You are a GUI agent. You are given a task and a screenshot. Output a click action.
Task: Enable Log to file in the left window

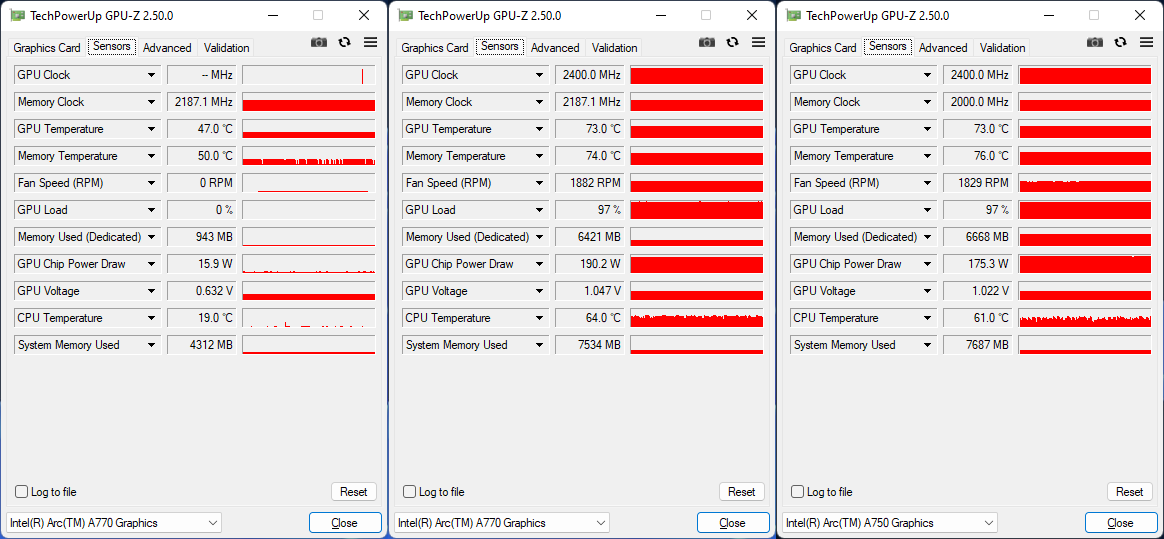pyautogui.click(x=22, y=492)
